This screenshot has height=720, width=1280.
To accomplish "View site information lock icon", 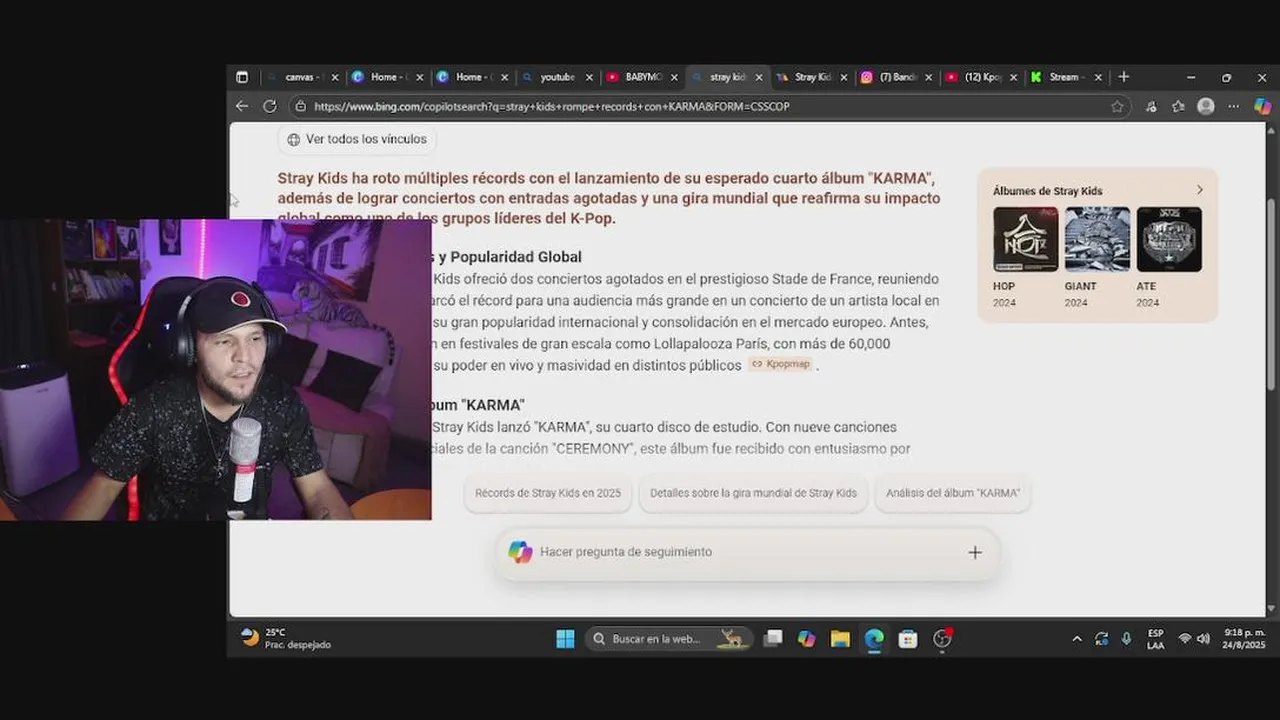I will [299, 106].
